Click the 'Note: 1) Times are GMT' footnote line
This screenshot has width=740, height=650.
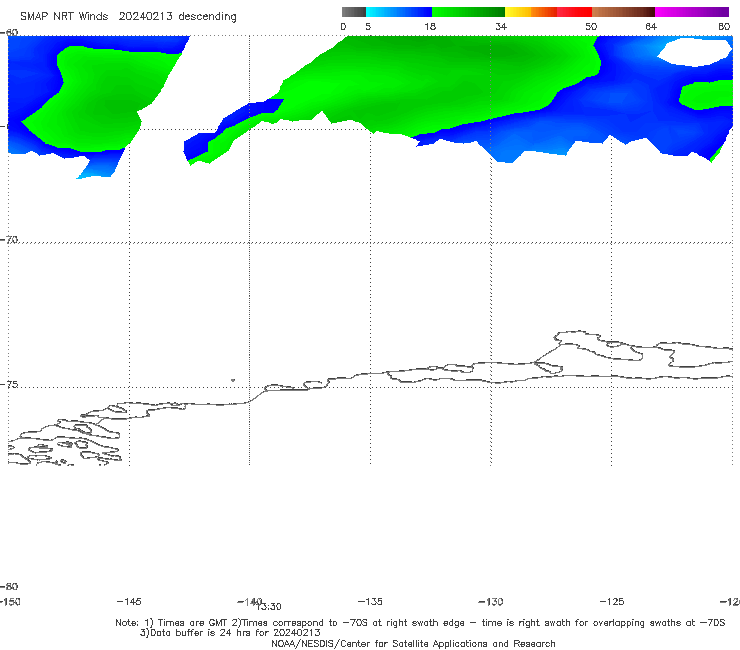(x=420, y=623)
